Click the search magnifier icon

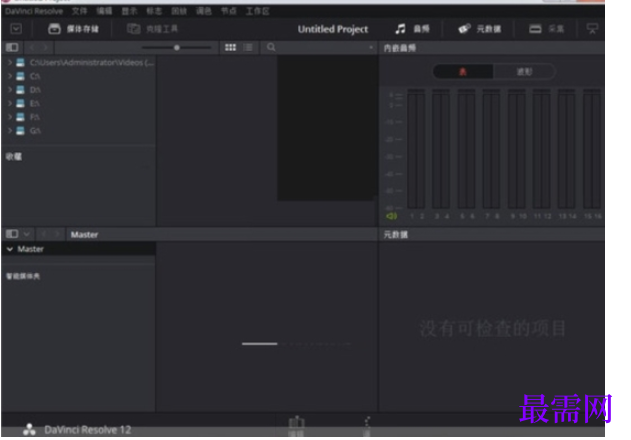(271, 48)
